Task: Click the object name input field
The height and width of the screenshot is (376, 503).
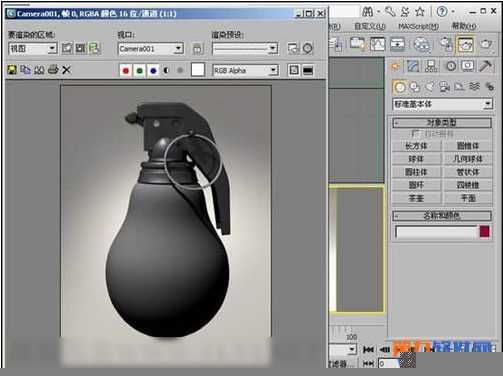Action: click(436, 232)
